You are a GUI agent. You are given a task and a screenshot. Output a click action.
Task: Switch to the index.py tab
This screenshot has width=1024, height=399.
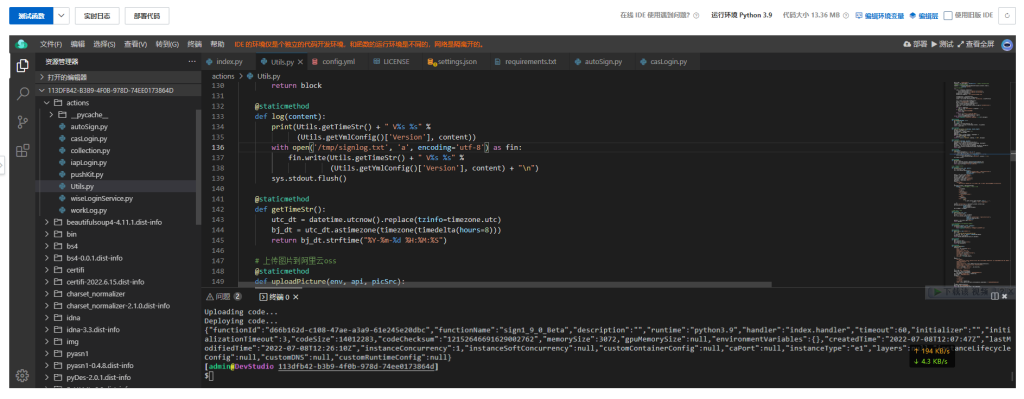click(x=225, y=62)
